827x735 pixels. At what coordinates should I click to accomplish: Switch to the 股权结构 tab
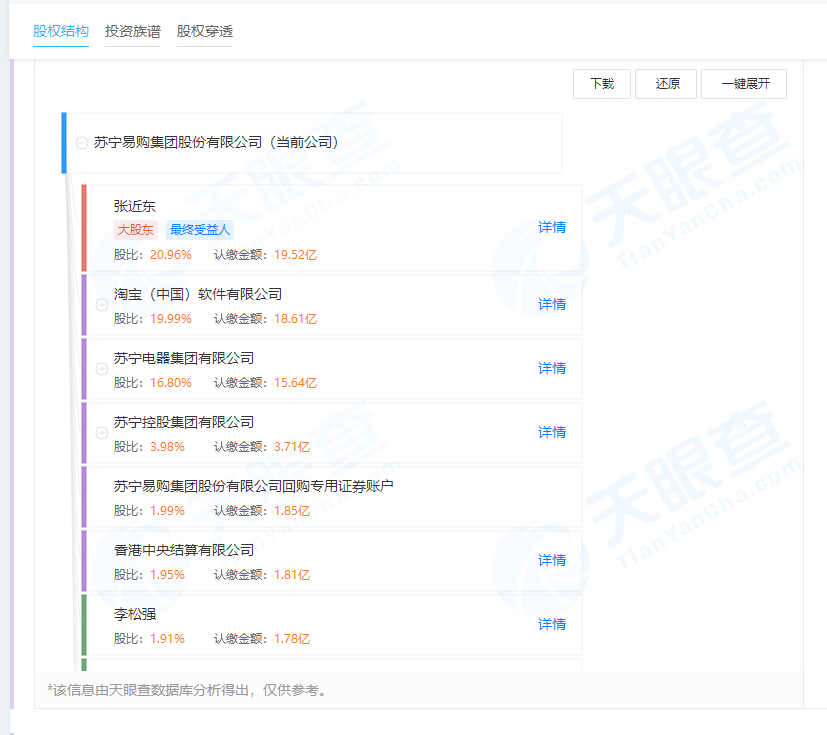point(61,31)
